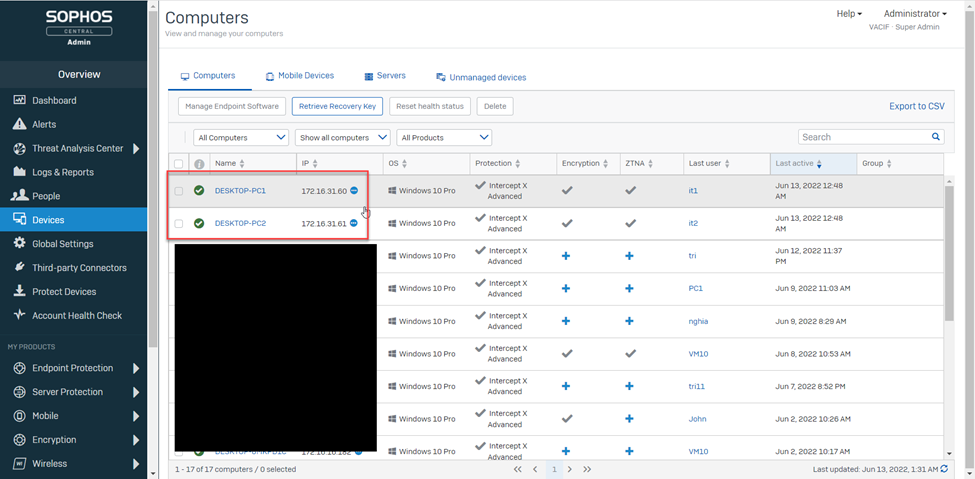The height and width of the screenshot is (479, 975).
Task: Open the Help dropdown menu
Action: point(849,14)
